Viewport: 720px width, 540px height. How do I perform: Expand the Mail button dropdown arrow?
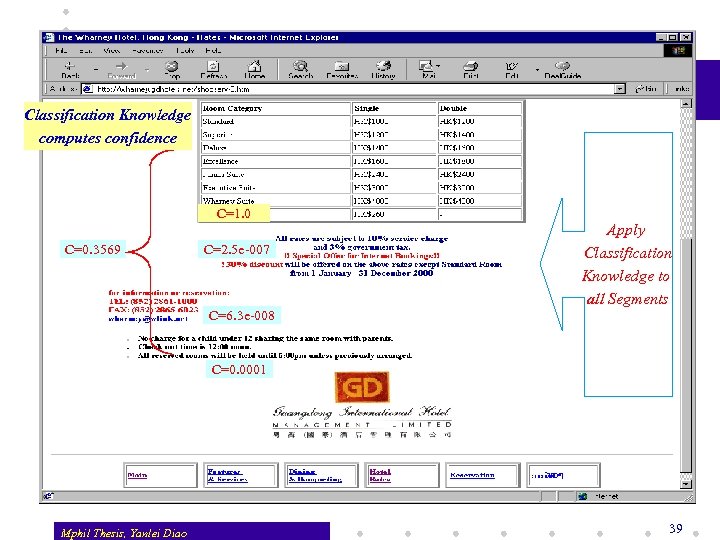click(438, 66)
